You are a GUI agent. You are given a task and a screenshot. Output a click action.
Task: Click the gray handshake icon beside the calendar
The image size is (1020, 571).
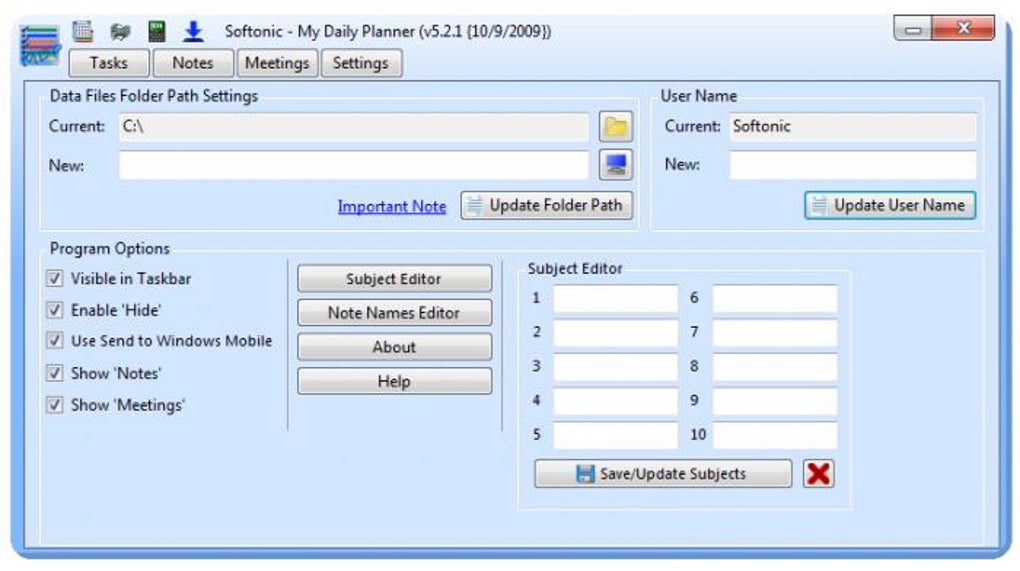(120, 31)
